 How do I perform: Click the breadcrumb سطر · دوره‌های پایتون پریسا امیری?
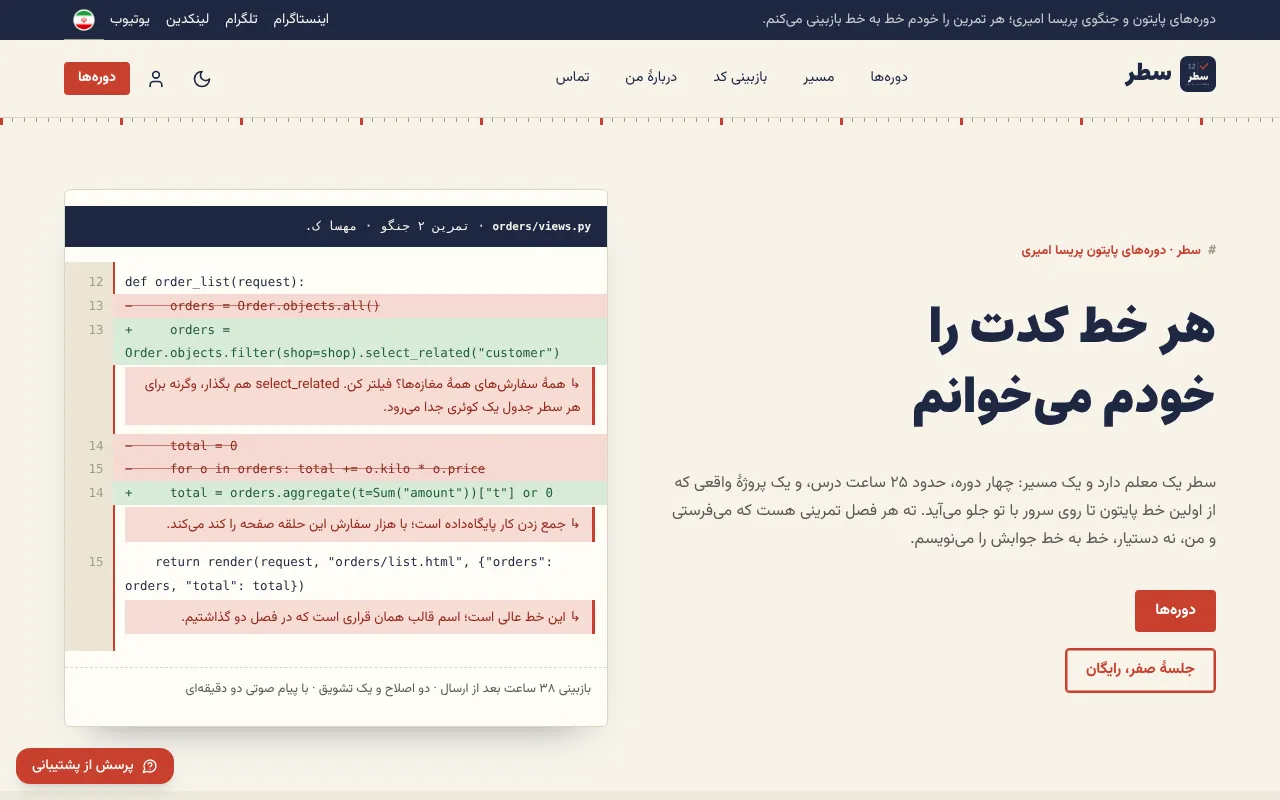1111,250
